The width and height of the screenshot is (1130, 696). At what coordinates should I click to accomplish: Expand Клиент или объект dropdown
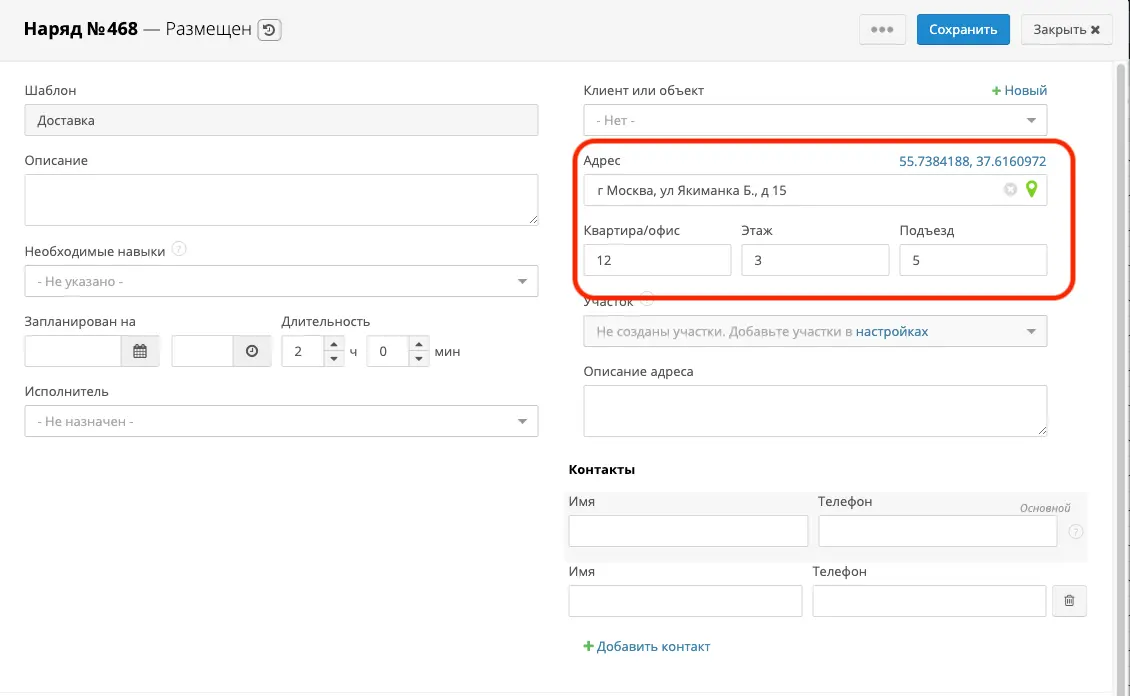click(x=815, y=120)
